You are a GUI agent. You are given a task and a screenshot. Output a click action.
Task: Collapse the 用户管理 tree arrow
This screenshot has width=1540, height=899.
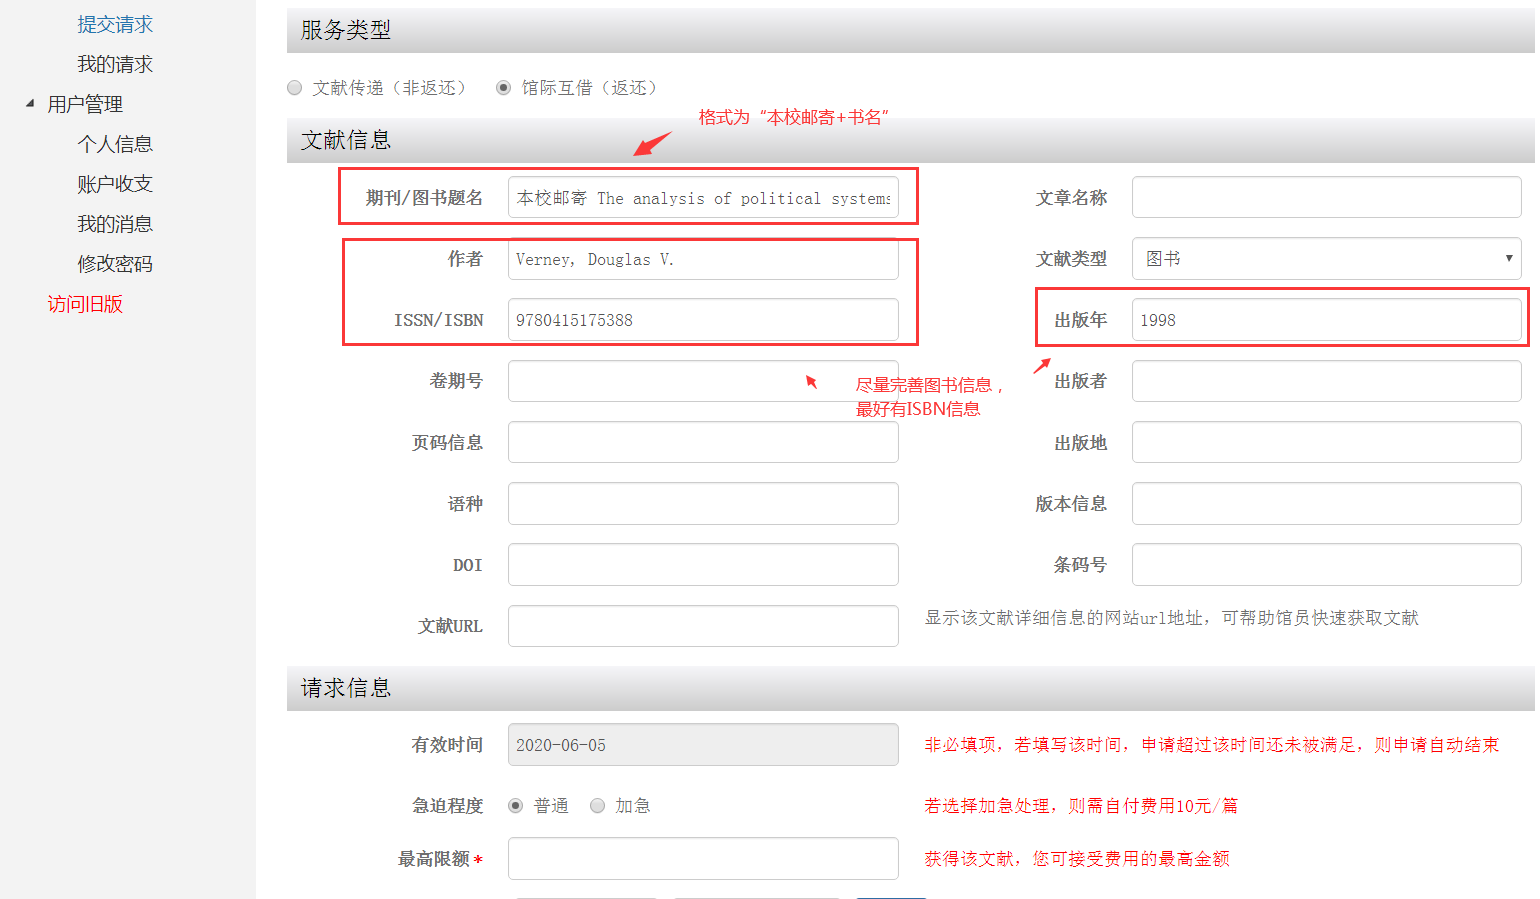click(30, 103)
